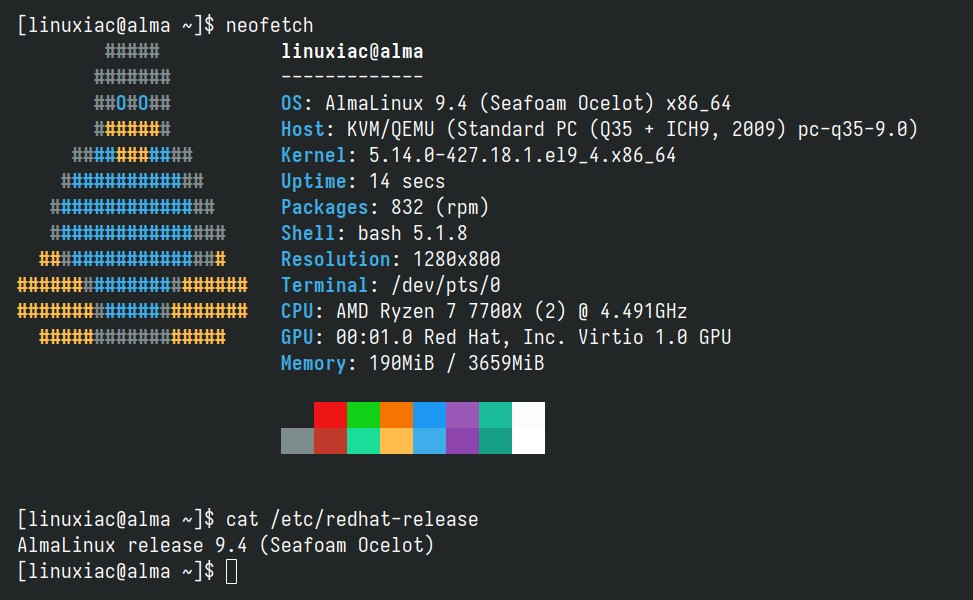Click the 'GPU' label
The width and height of the screenshot is (973, 600).
(x=297, y=338)
